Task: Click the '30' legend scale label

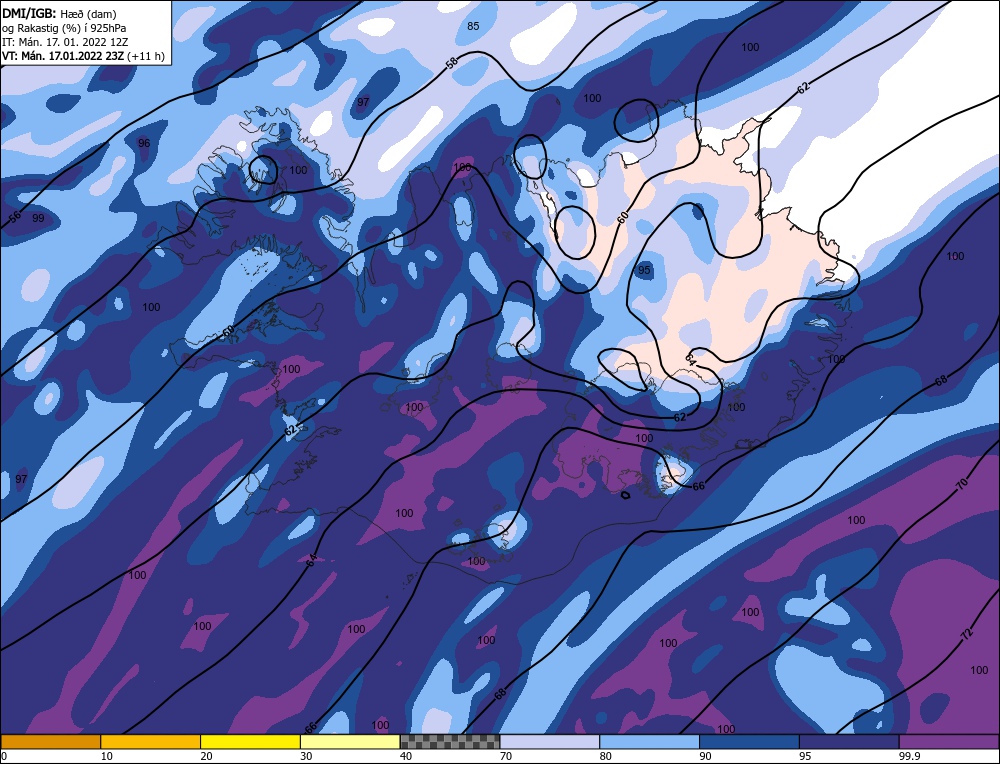Action: [x=307, y=756]
